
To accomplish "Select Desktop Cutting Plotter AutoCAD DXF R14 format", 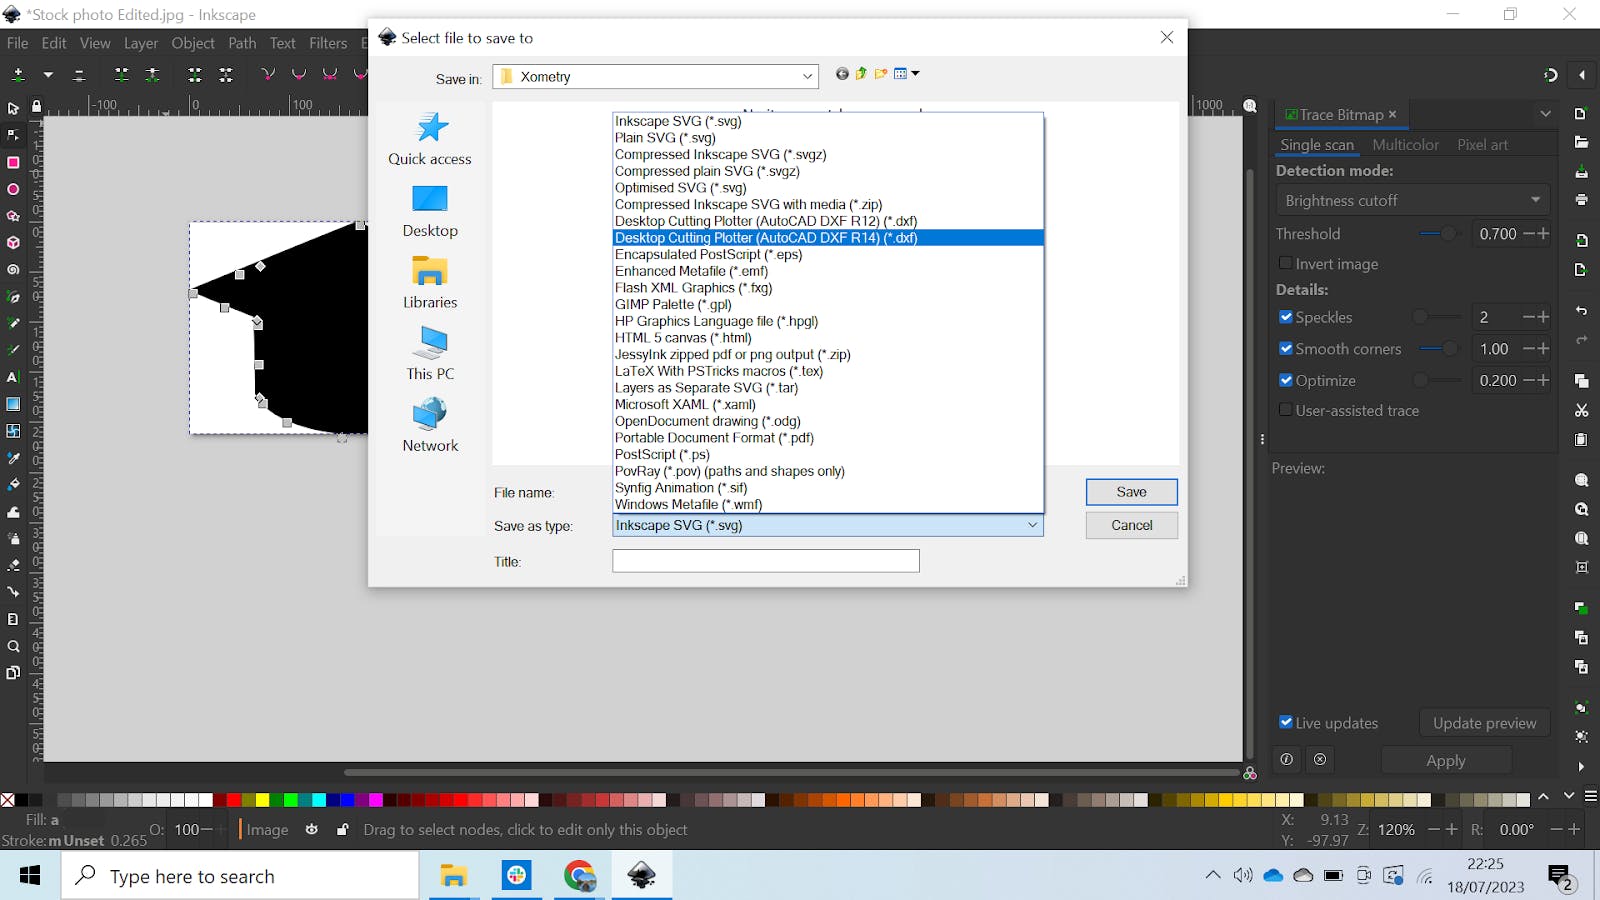I will pos(765,238).
